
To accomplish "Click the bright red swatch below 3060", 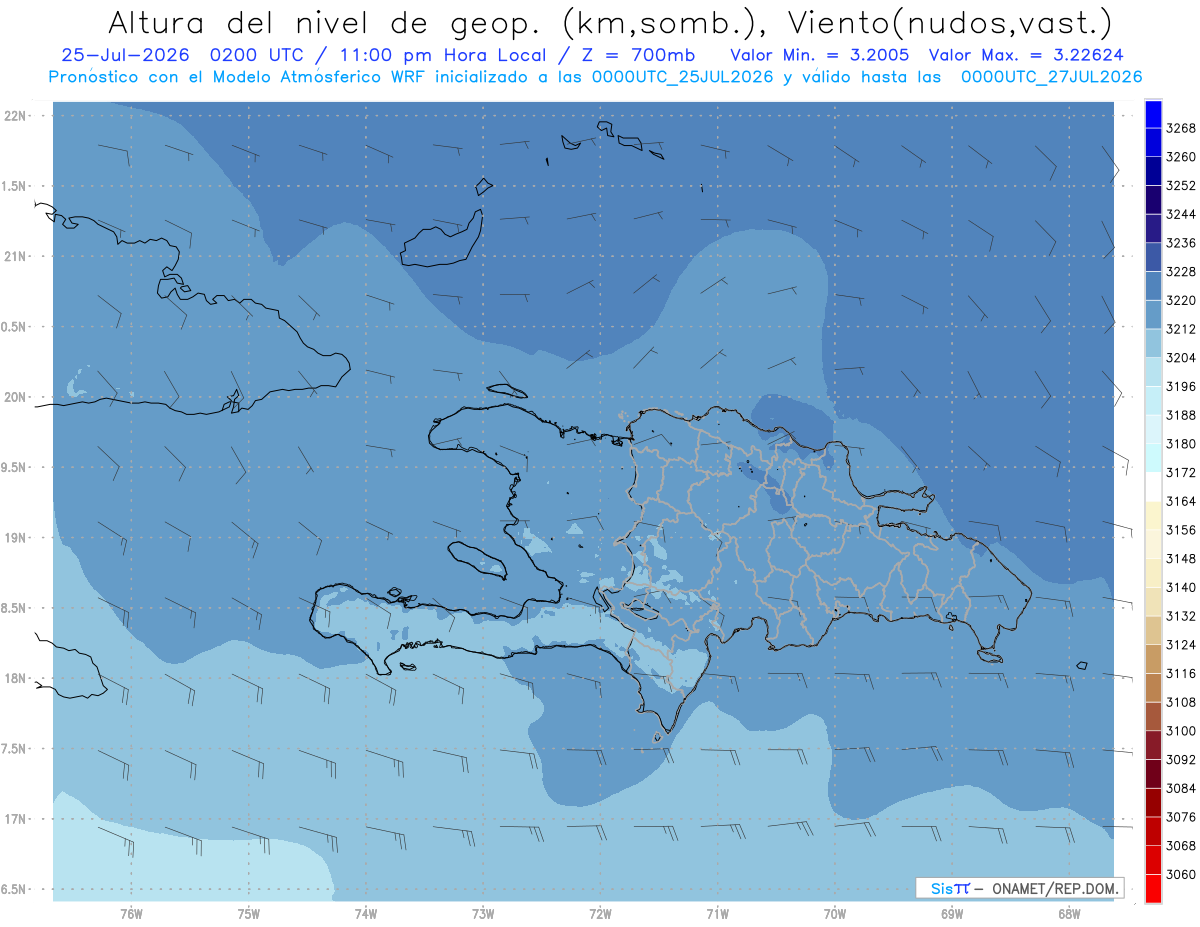I will 1153,888.
